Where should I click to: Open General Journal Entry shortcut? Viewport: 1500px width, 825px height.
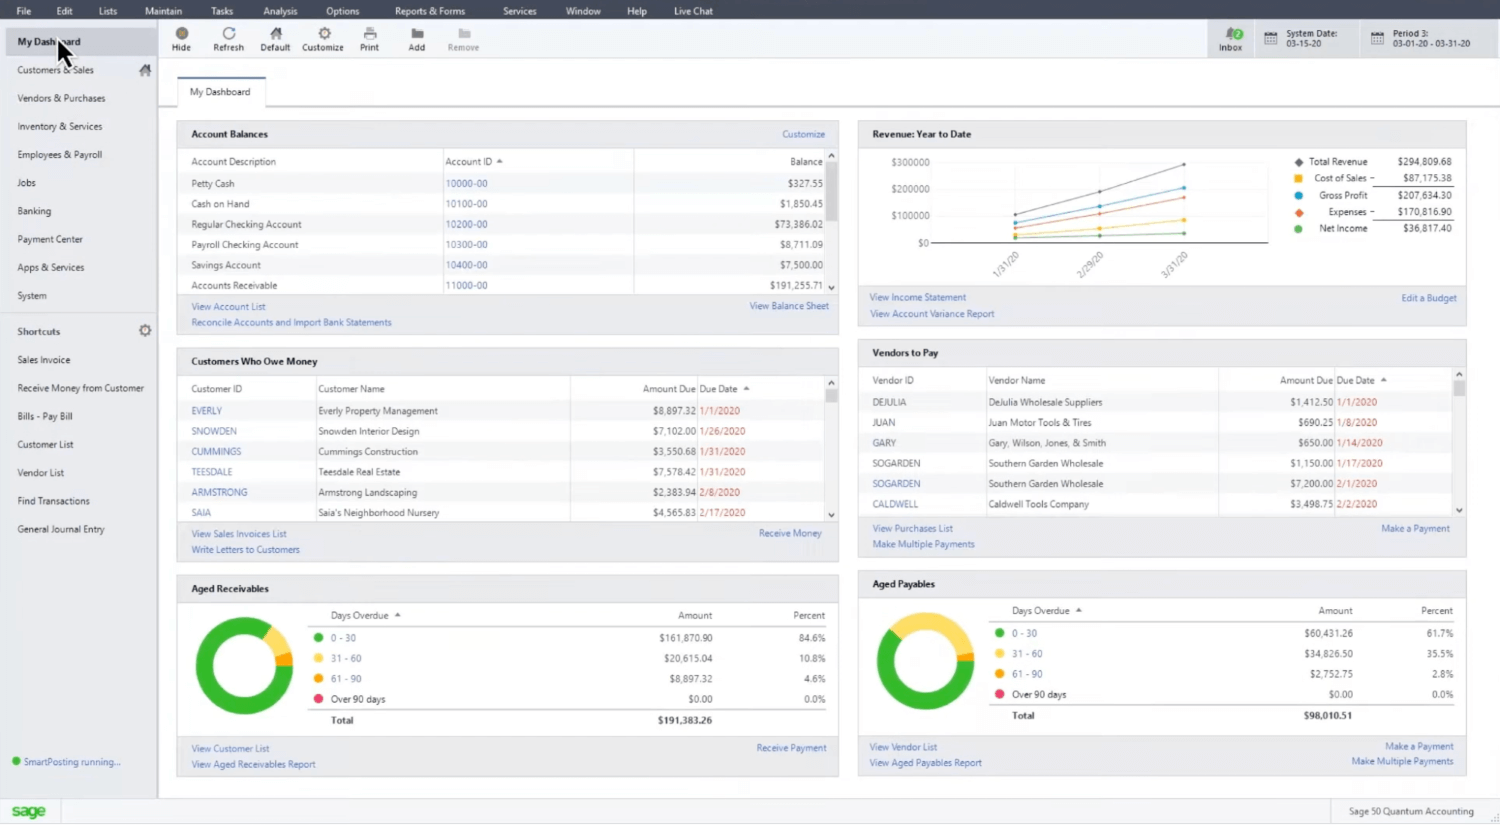point(60,529)
